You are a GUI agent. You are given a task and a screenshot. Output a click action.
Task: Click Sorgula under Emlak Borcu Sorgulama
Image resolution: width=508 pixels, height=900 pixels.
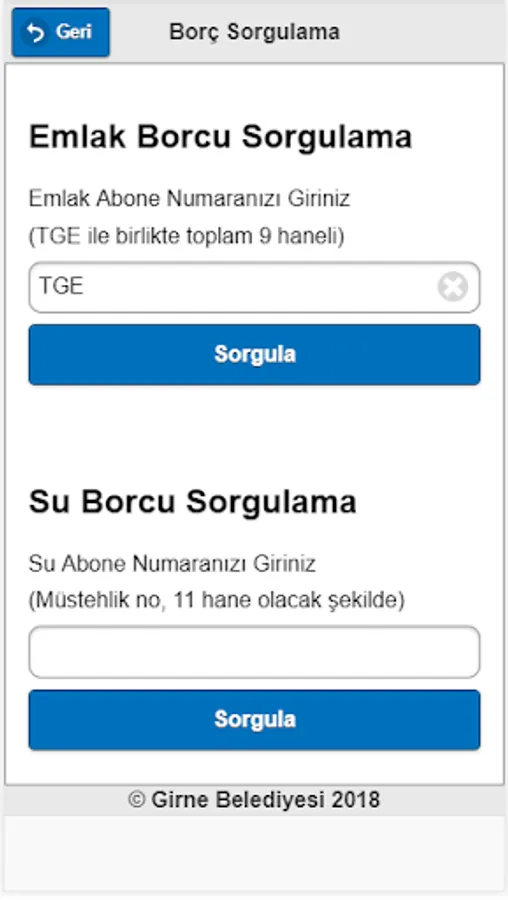click(x=254, y=354)
